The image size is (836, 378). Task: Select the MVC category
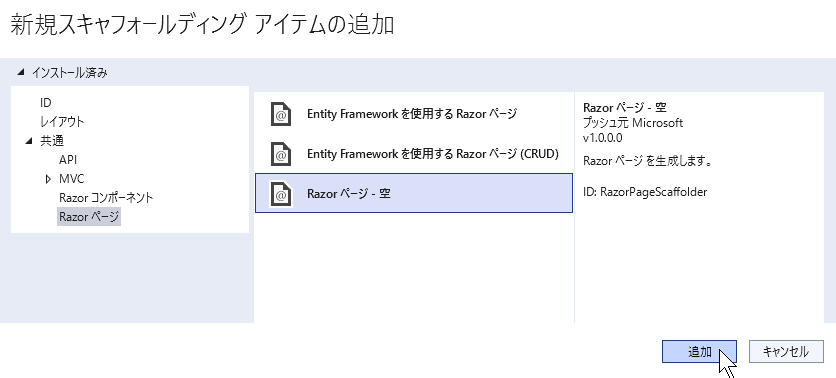[x=71, y=179]
